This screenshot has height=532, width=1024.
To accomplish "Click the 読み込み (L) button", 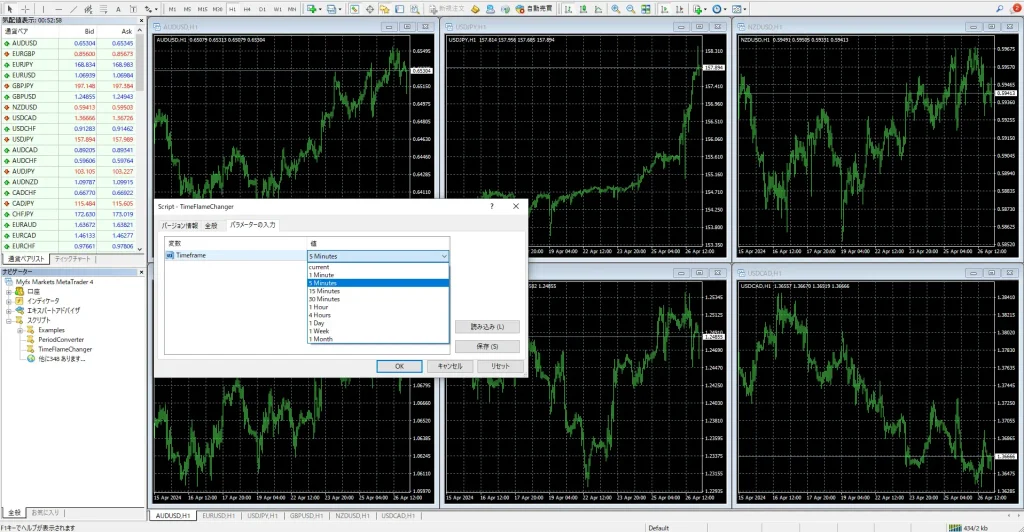I will click(487, 326).
